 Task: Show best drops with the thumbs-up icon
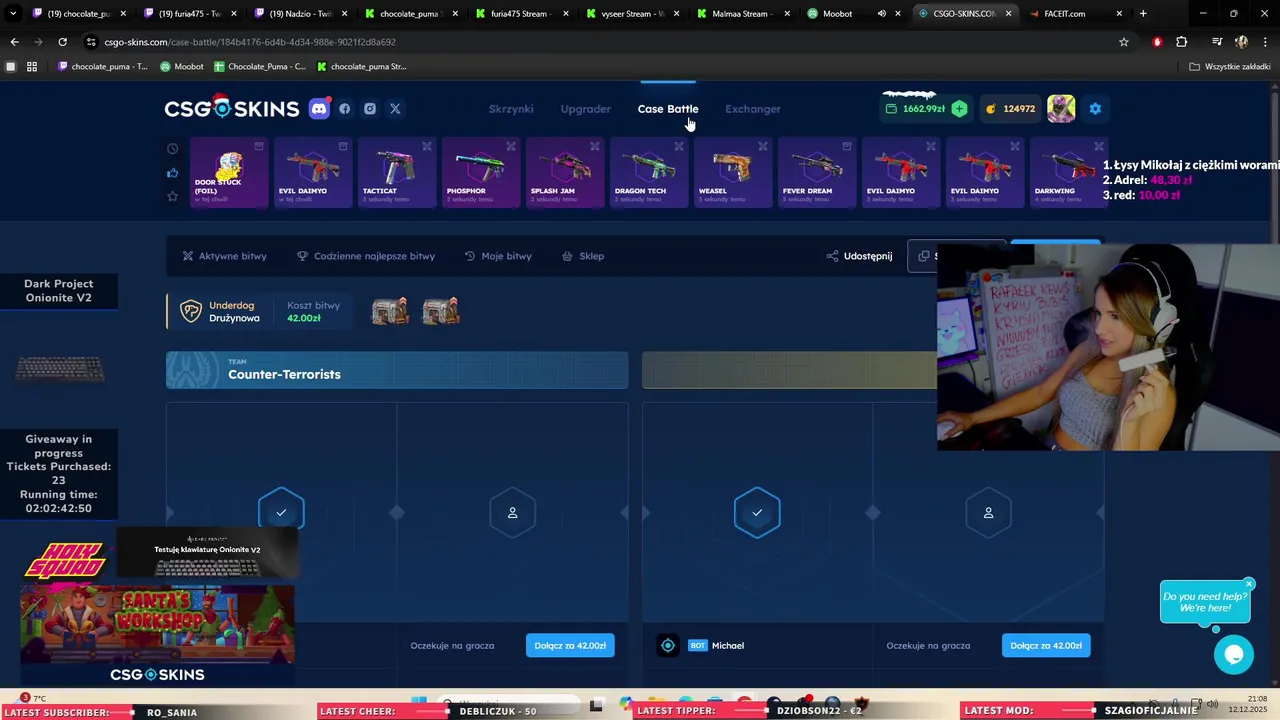(172, 172)
